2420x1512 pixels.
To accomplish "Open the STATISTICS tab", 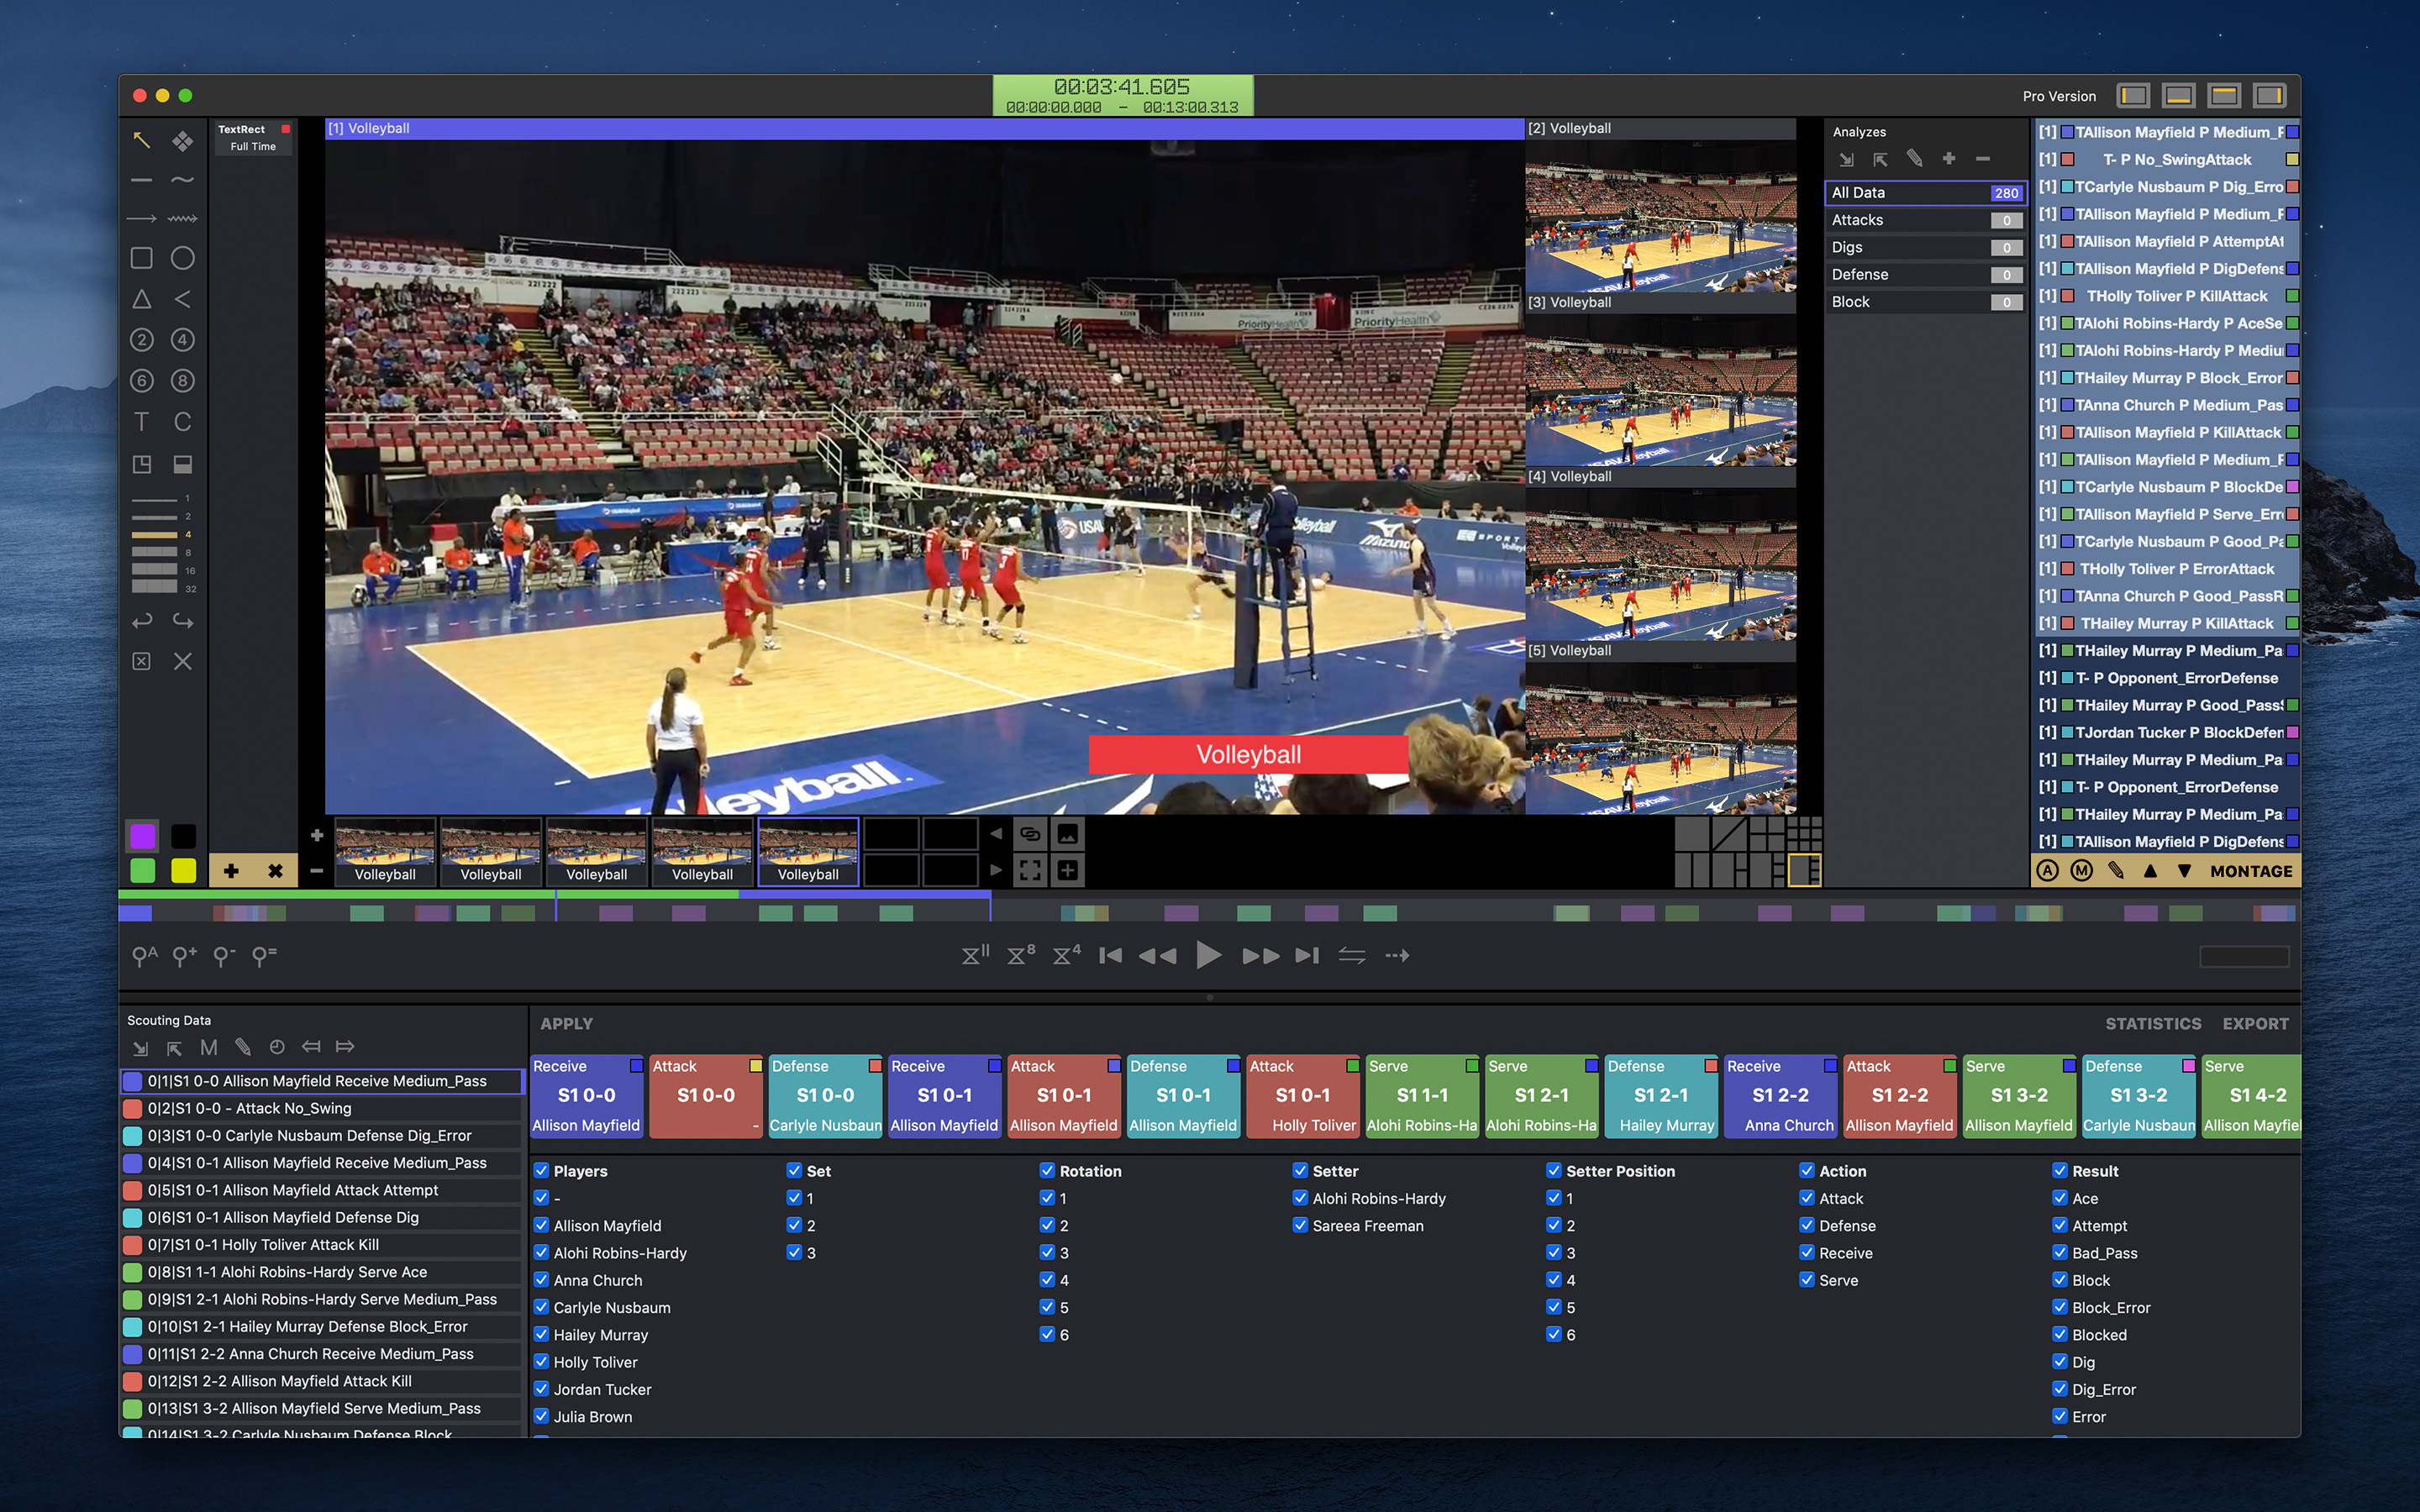I will (x=2152, y=1024).
